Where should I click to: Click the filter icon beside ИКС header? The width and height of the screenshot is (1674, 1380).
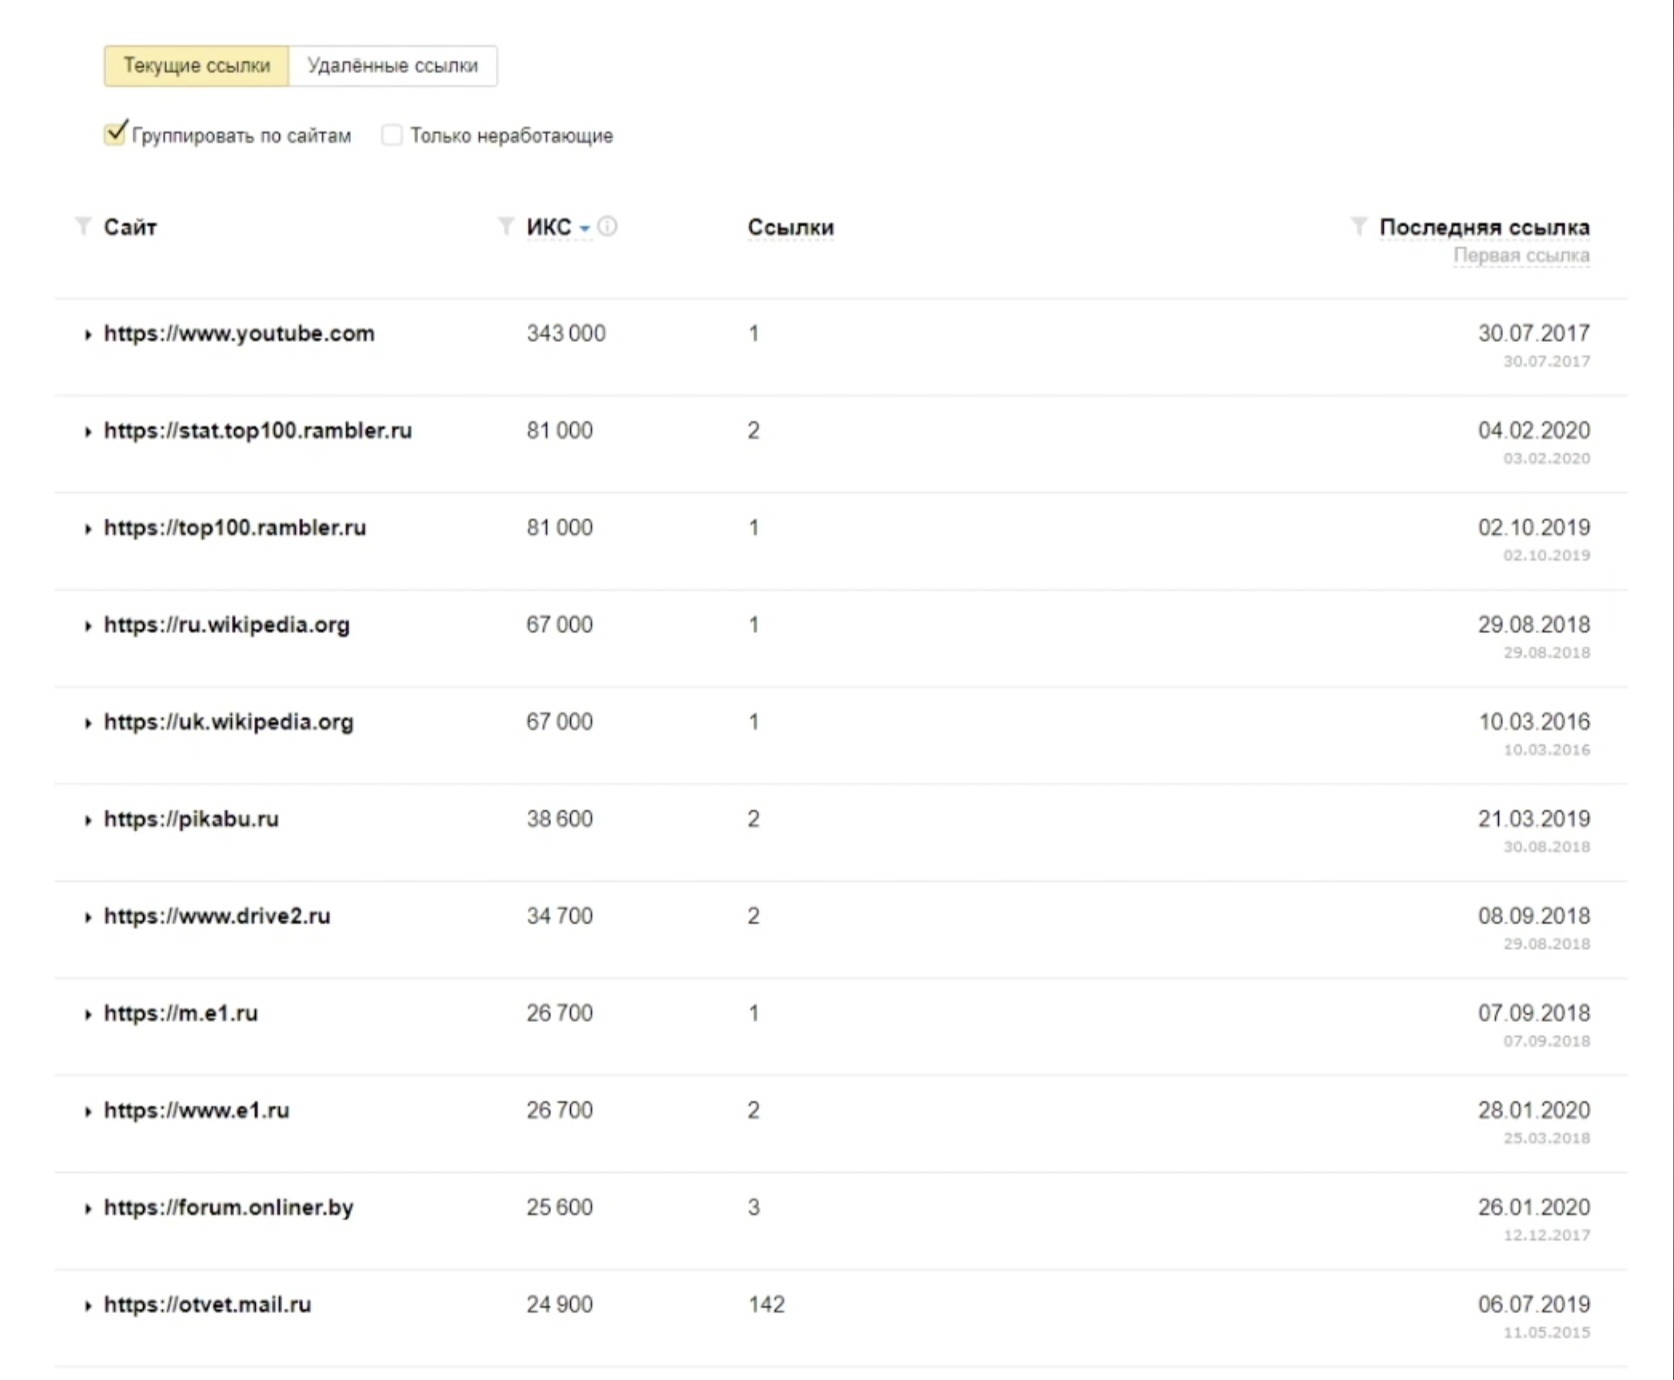[x=506, y=227]
